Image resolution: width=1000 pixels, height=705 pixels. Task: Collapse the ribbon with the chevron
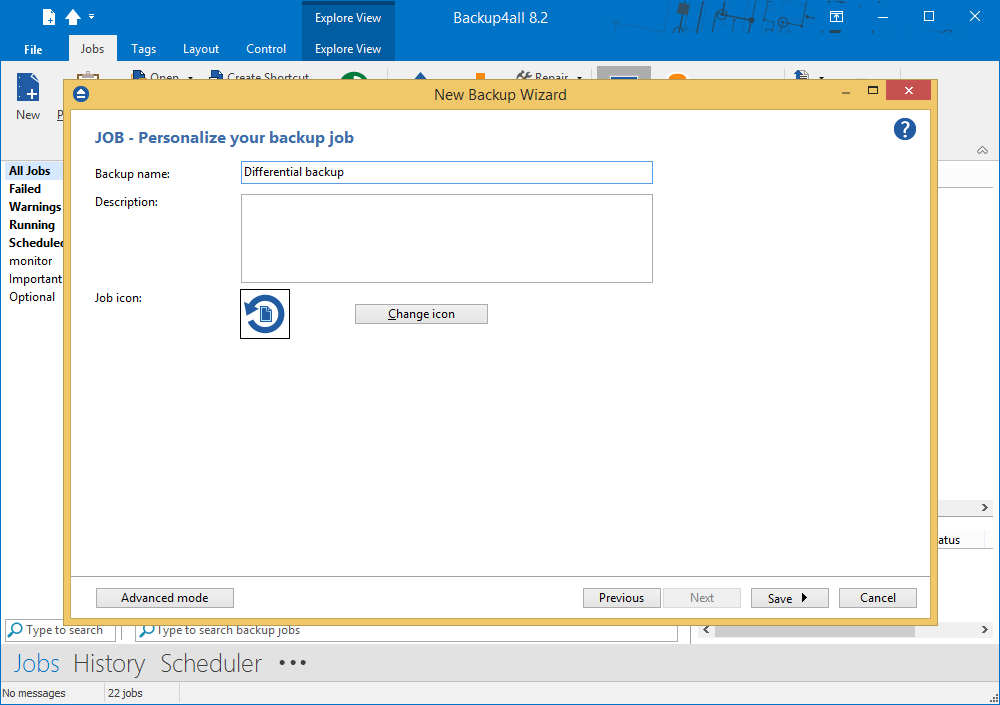(982, 150)
